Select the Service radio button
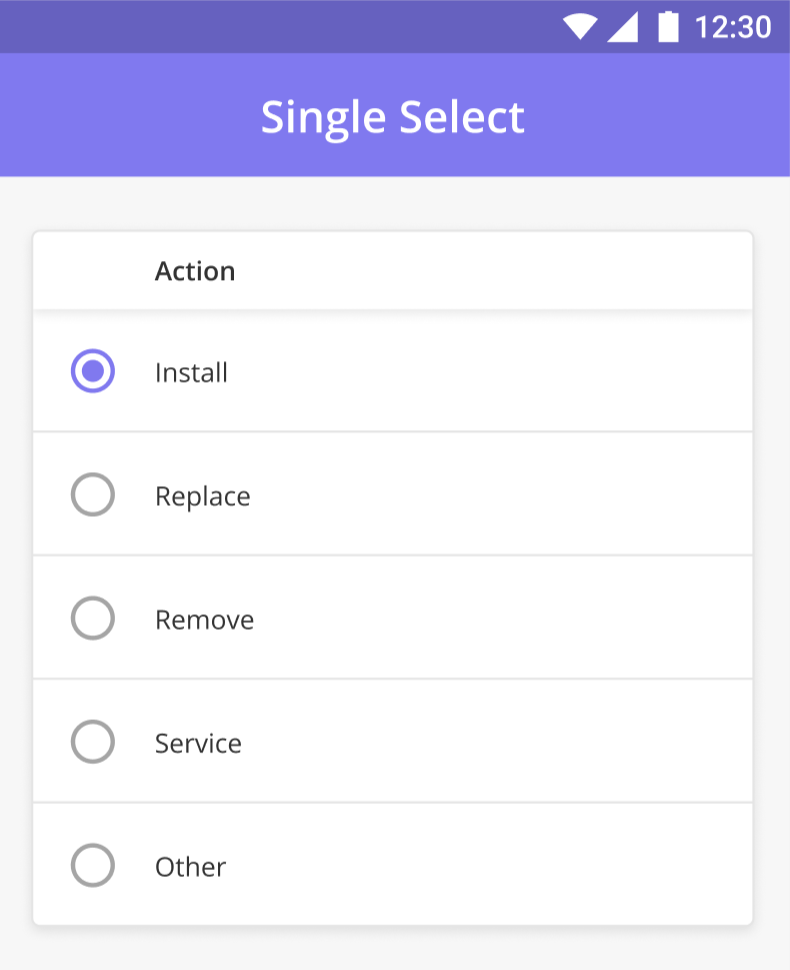This screenshot has height=970, width=790. point(93,742)
